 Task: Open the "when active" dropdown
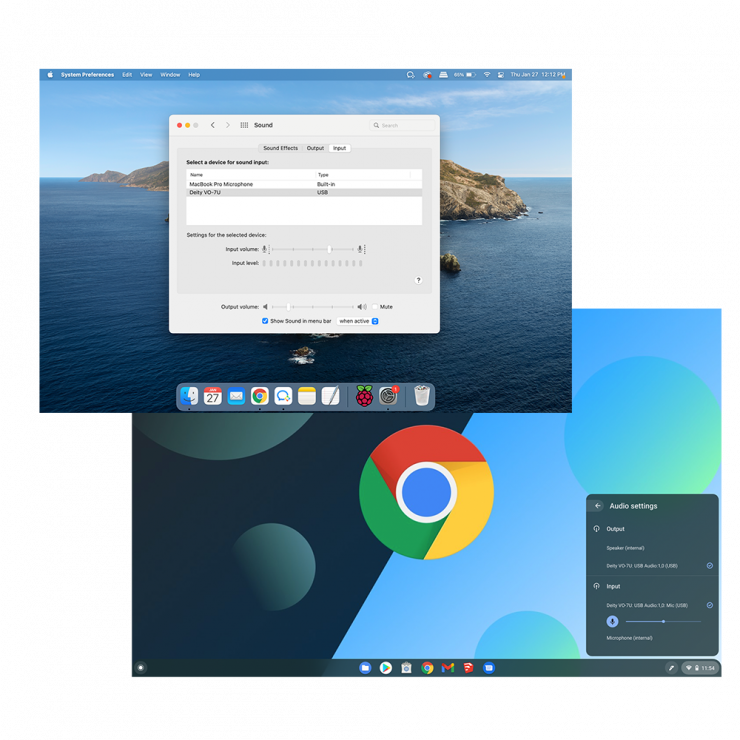pyautogui.click(x=358, y=321)
